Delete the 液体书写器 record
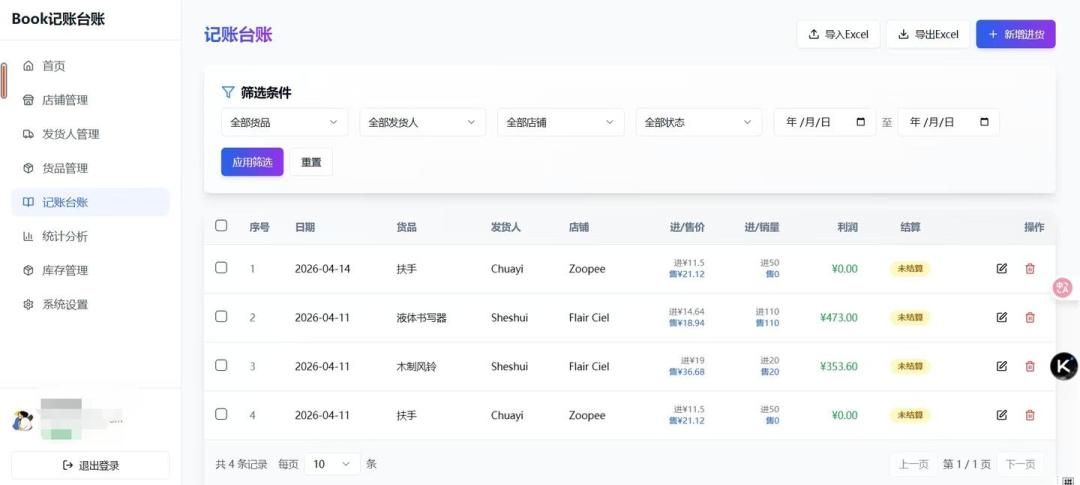This screenshot has height=485, width=1080. pyautogui.click(x=1030, y=318)
